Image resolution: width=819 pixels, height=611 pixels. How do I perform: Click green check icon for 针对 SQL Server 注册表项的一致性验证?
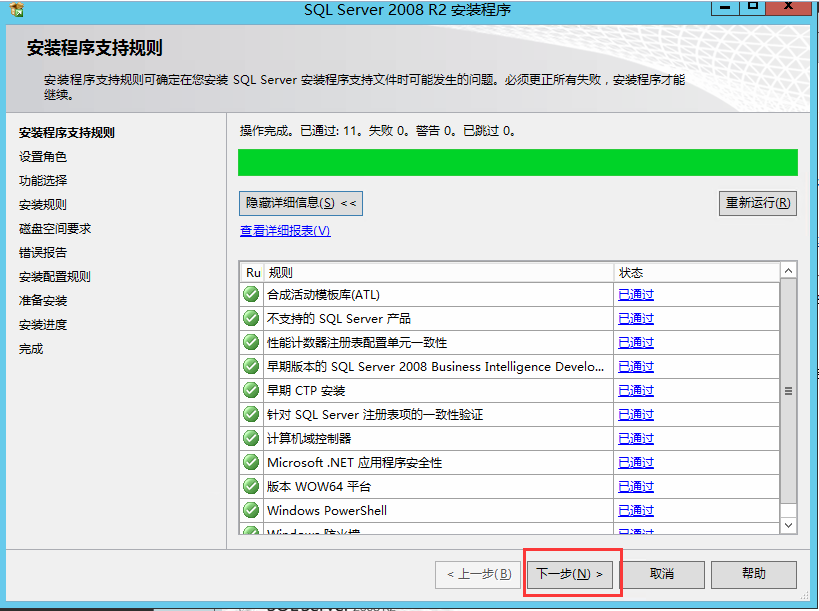click(x=251, y=415)
